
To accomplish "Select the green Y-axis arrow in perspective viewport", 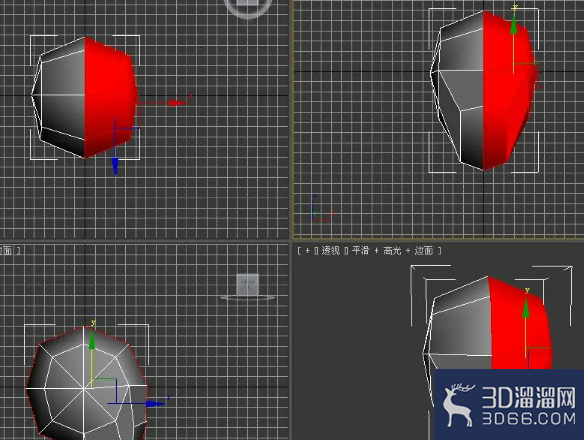I will point(526,308).
